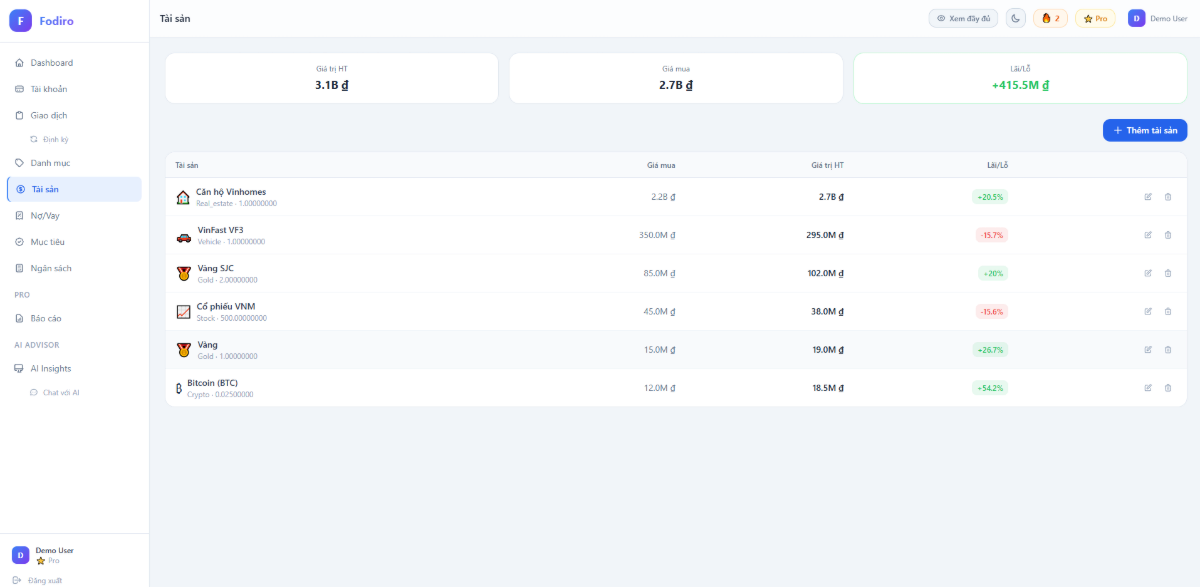This screenshot has height=587, width=1200.
Task: Click the Thêm tài sản button
Action: tap(1144, 130)
